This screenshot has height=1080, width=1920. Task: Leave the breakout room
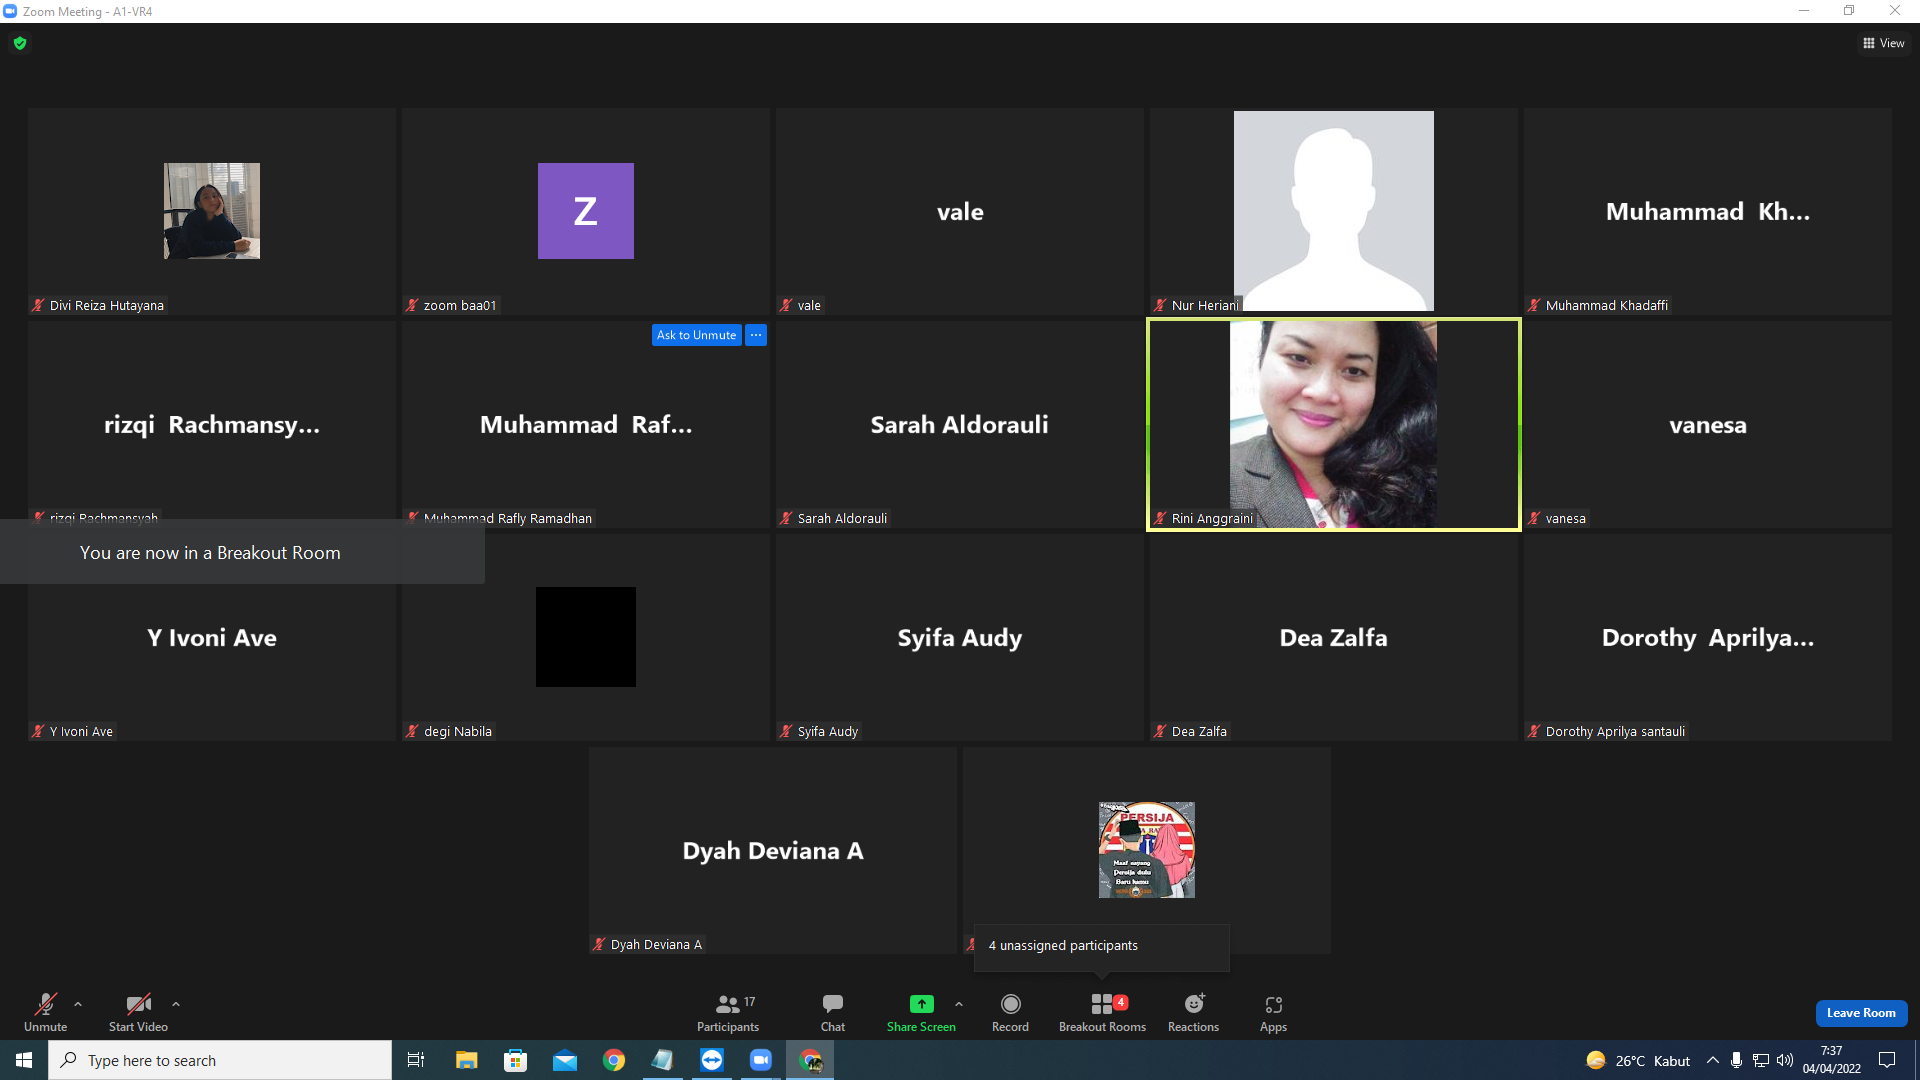[1861, 1013]
